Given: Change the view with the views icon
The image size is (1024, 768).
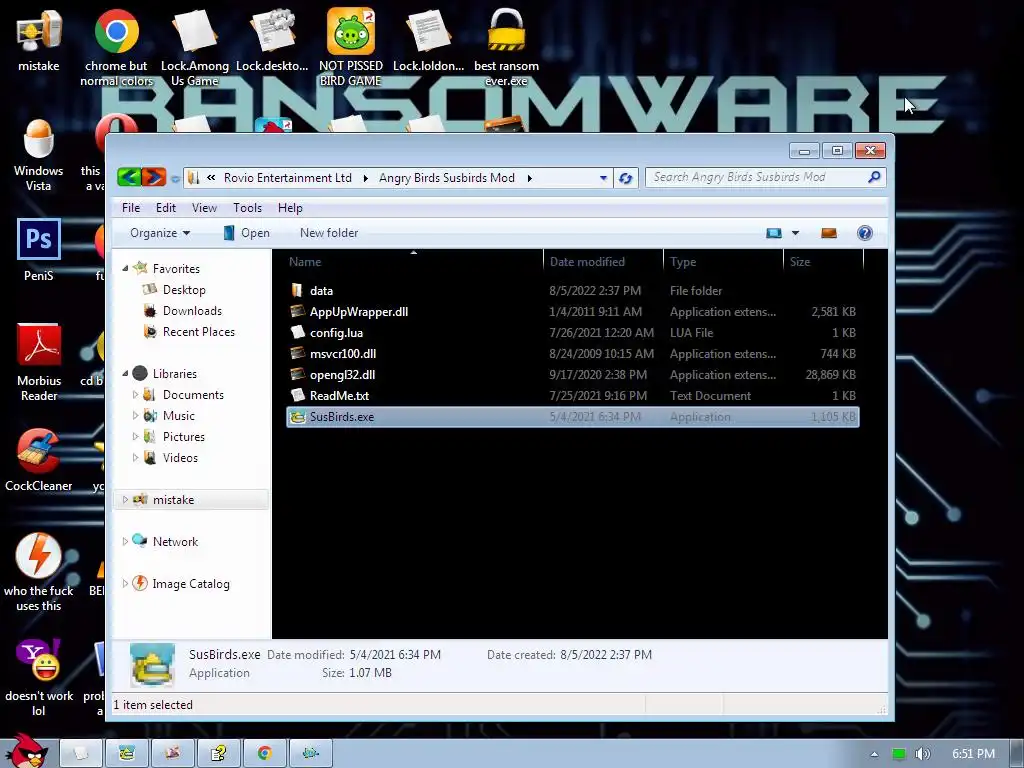Looking at the screenshot, I should tap(774, 233).
